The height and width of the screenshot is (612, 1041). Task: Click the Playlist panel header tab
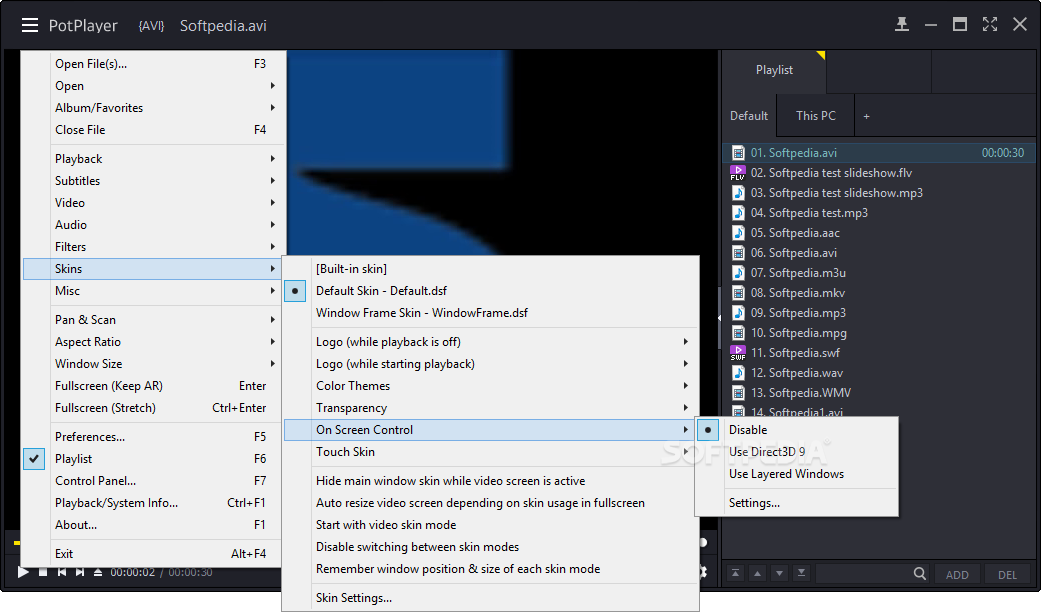coord(774,70)
